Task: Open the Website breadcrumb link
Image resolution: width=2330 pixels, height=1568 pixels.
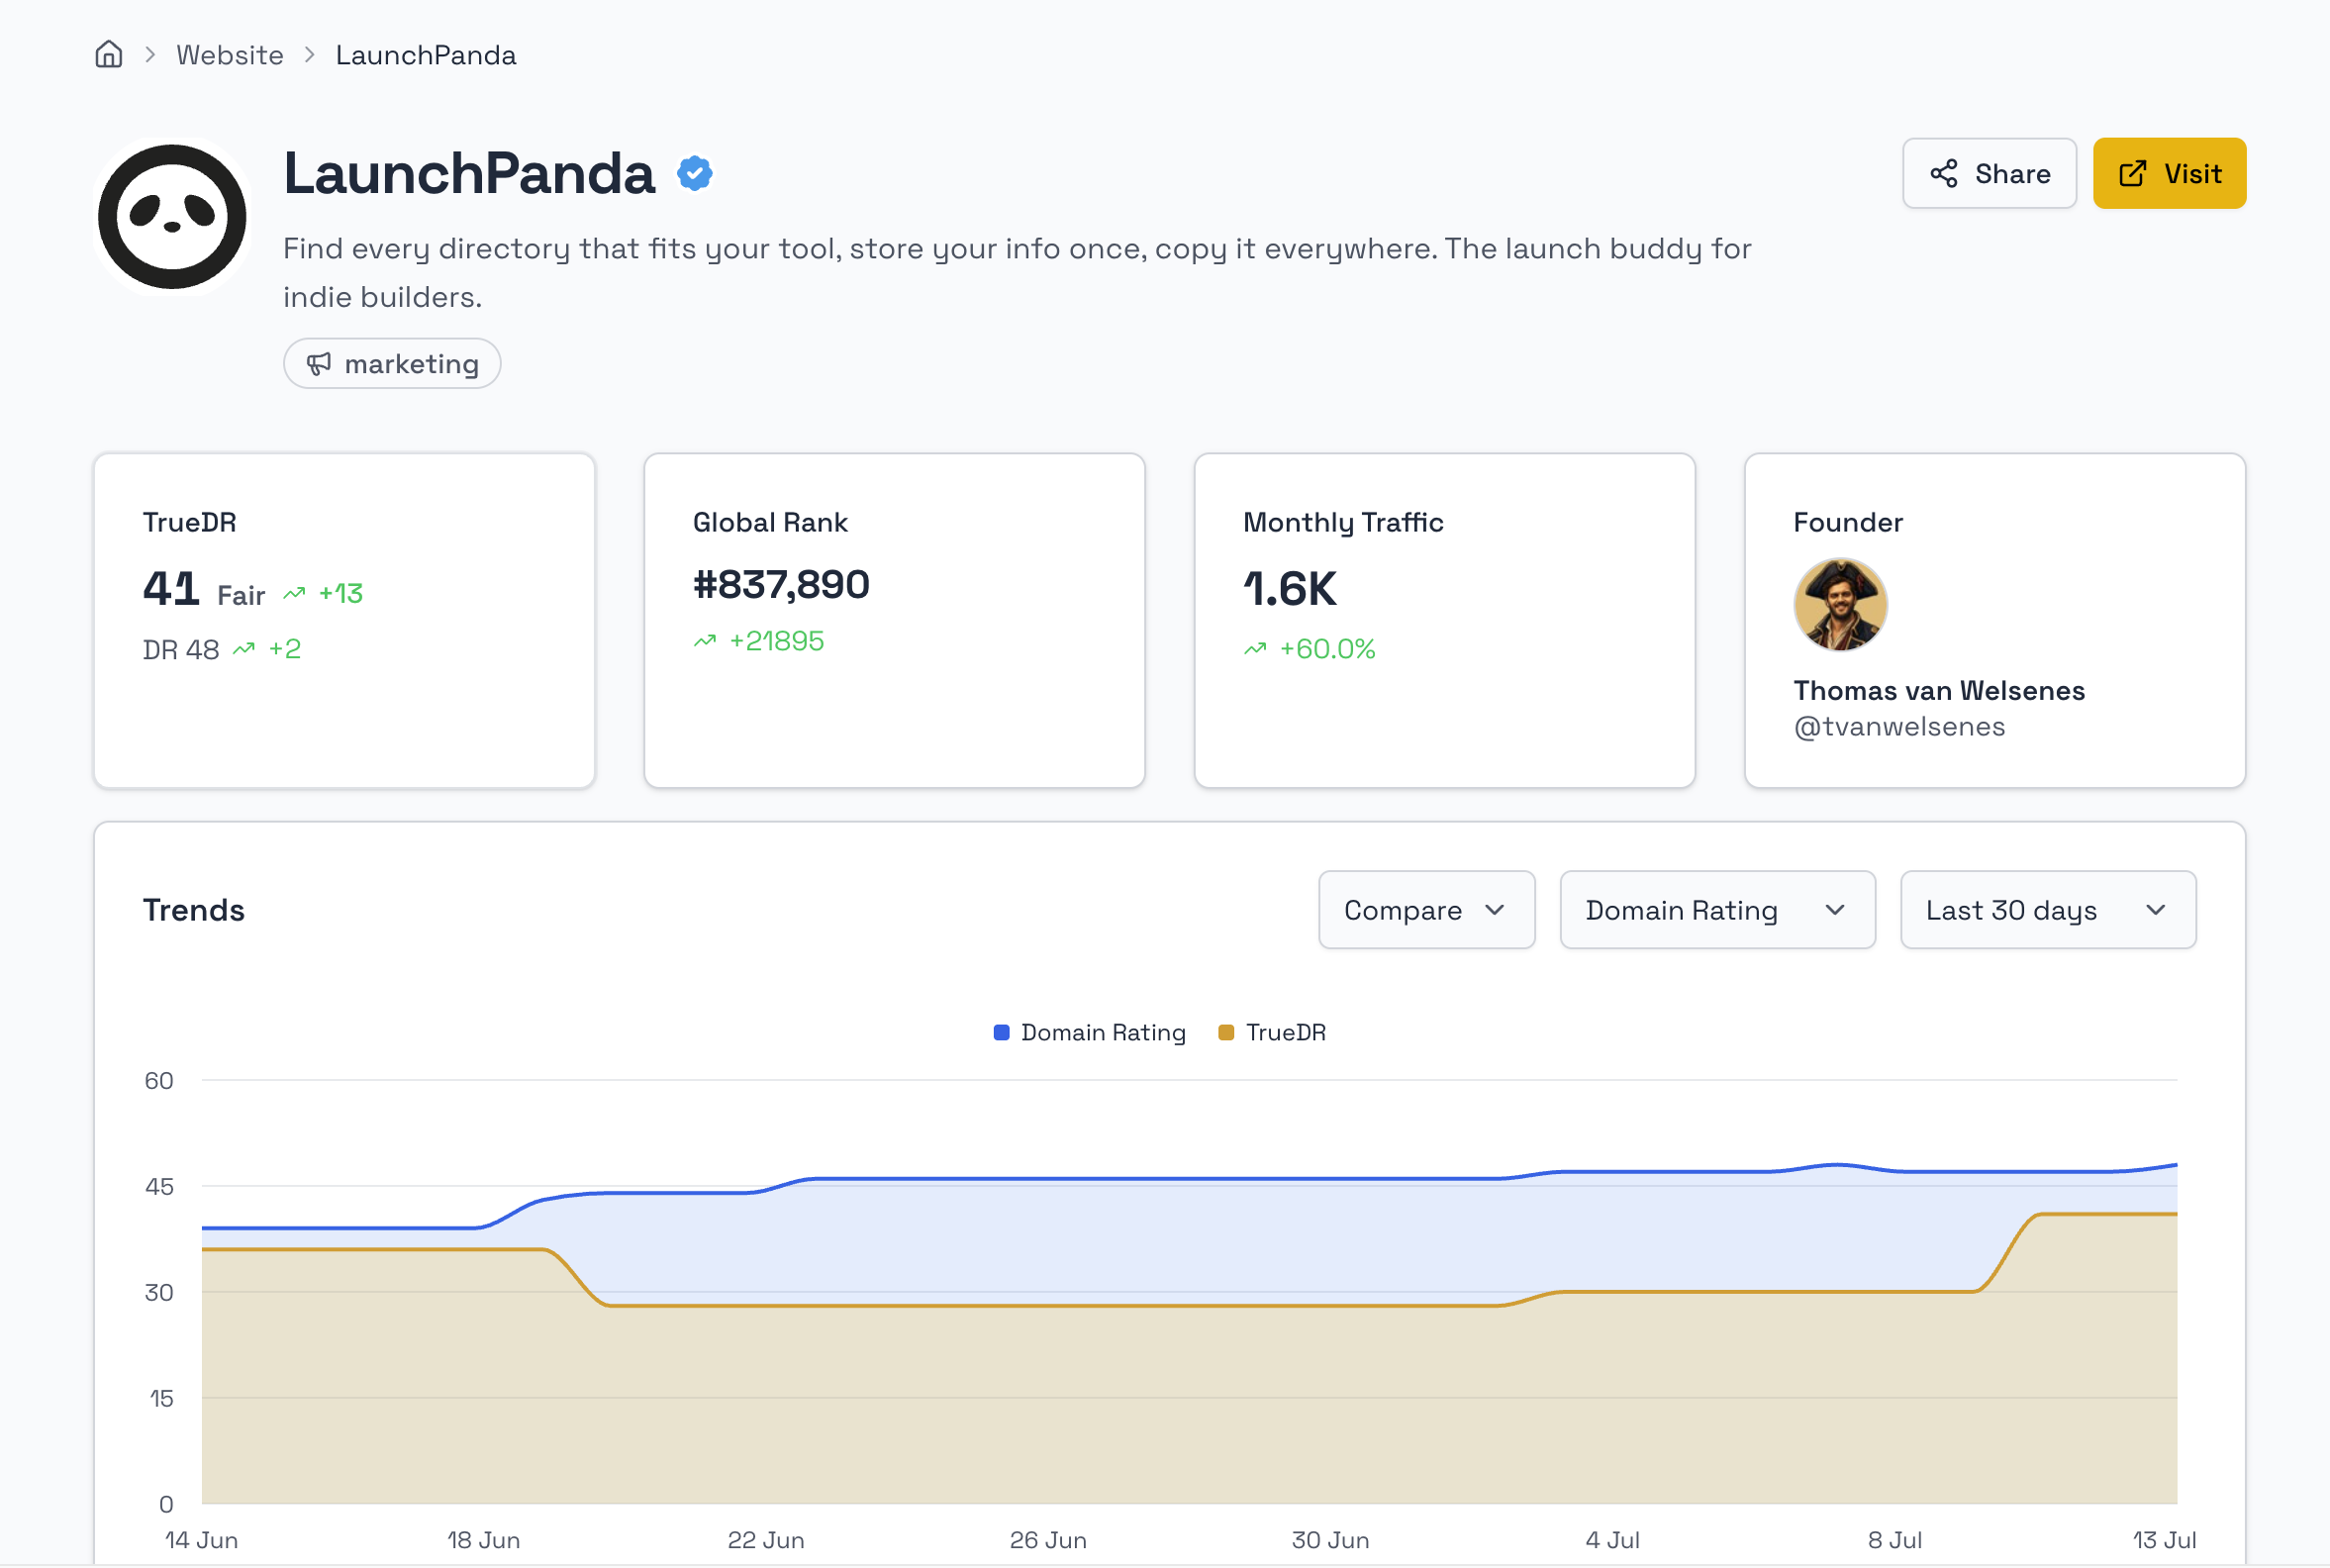Action: pos(230,55)
